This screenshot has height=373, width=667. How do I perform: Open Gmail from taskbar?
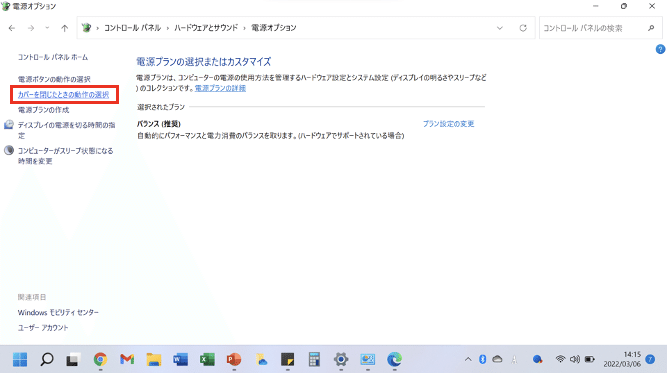(x=127, y=359)
